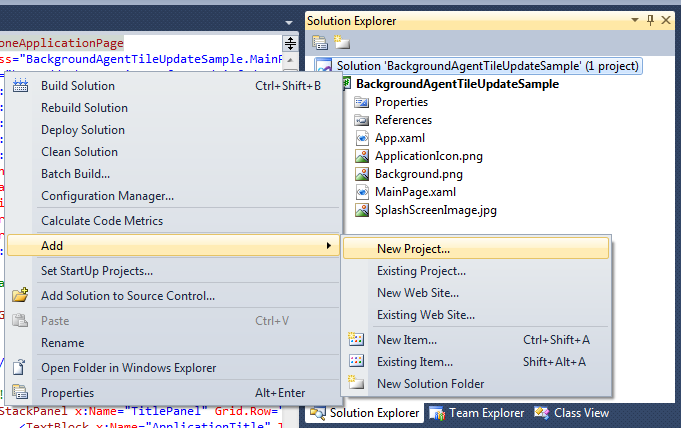Select Existing Item in submenu
Image resolution: width=681 pixels, height=428 pixels.
pos(476,362)
